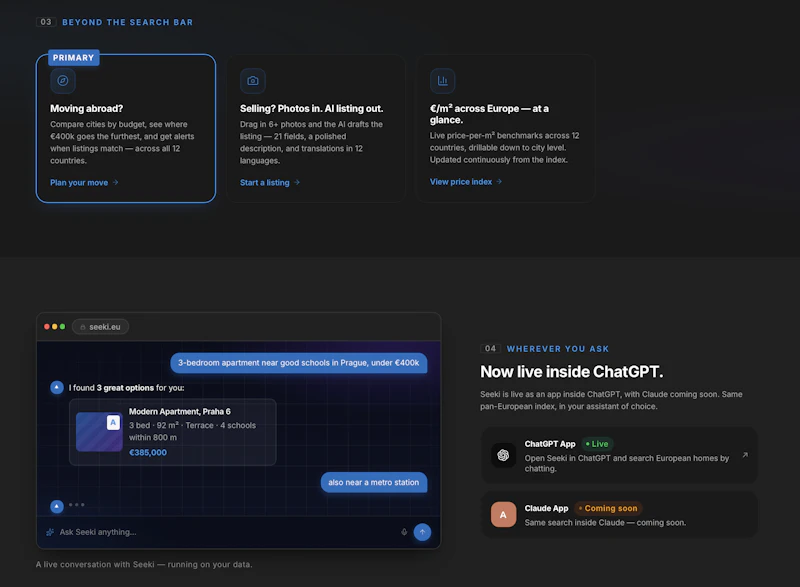The width and height of the screenshot is (800, 587).
Task: Click the yellow minimize dot in mock browser
Action: [x=55, y=326]
